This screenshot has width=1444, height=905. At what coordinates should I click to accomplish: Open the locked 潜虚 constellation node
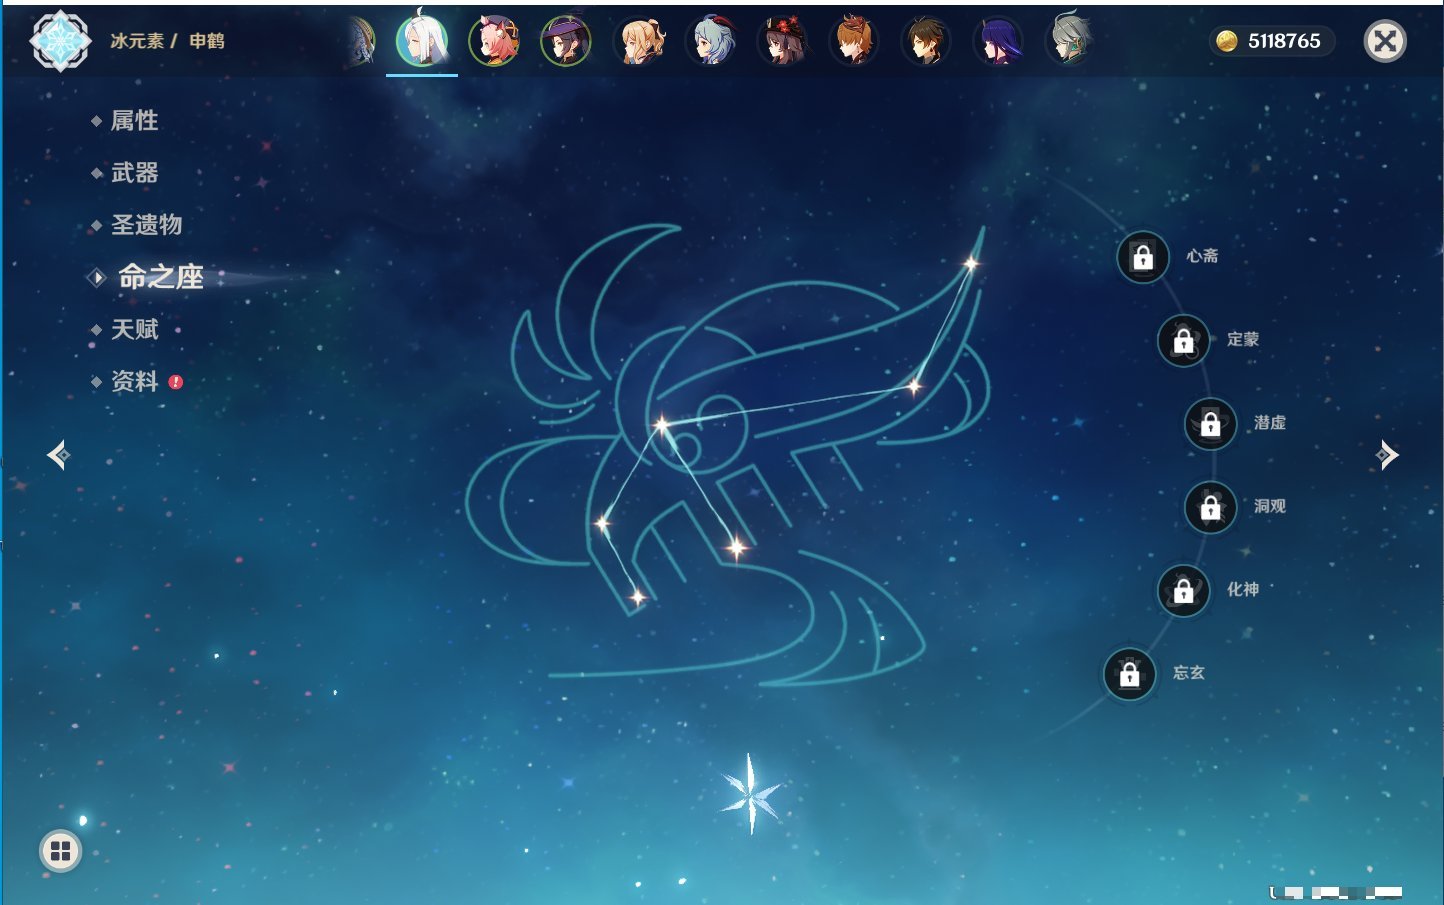1211,424
